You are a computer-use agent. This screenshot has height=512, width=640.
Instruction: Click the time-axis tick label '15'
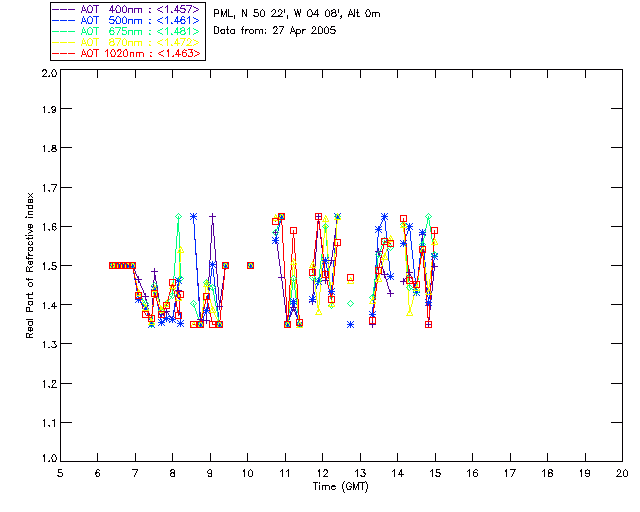[x=435, y=473]
